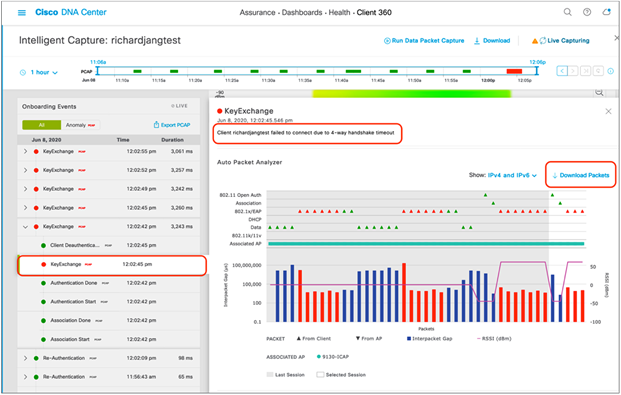
Task: Open the Show IPv4 and IPv6 dropdown
Action: click(512, 175)
